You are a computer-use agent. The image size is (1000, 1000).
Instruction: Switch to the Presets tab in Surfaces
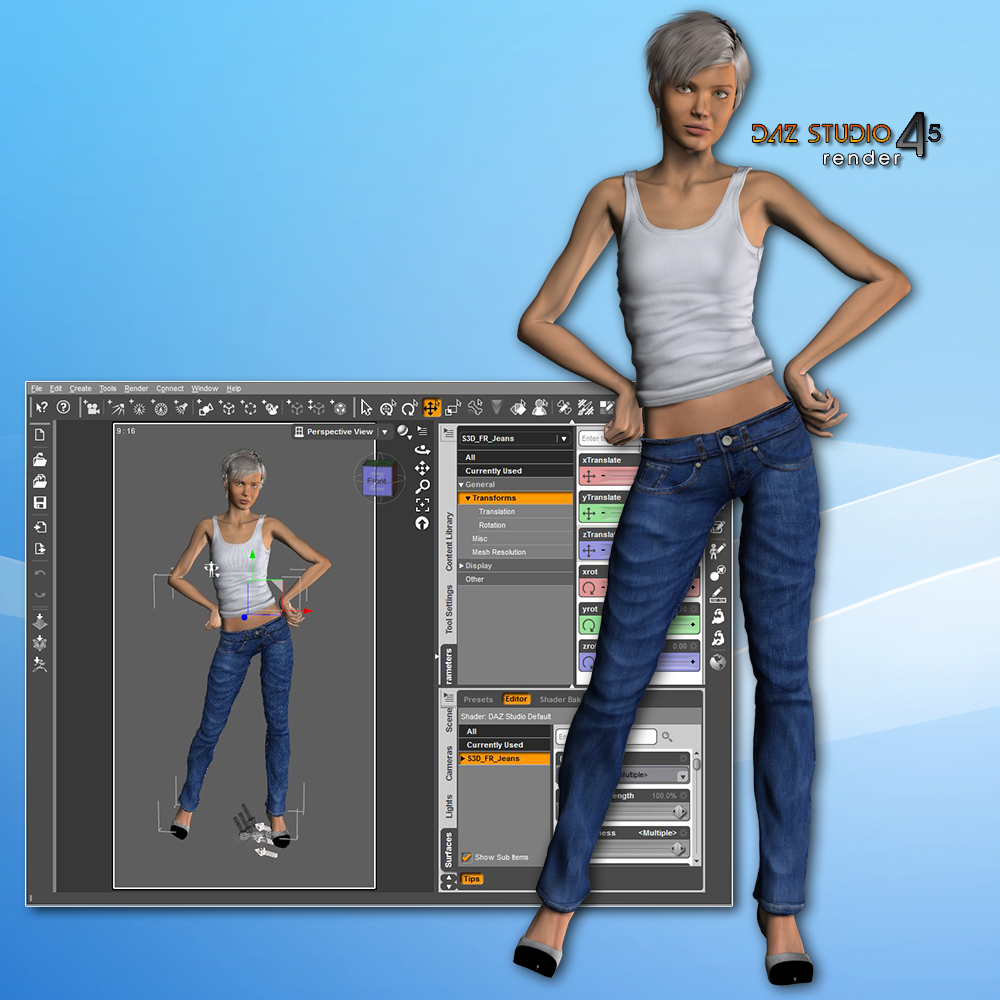click(478, 700)
